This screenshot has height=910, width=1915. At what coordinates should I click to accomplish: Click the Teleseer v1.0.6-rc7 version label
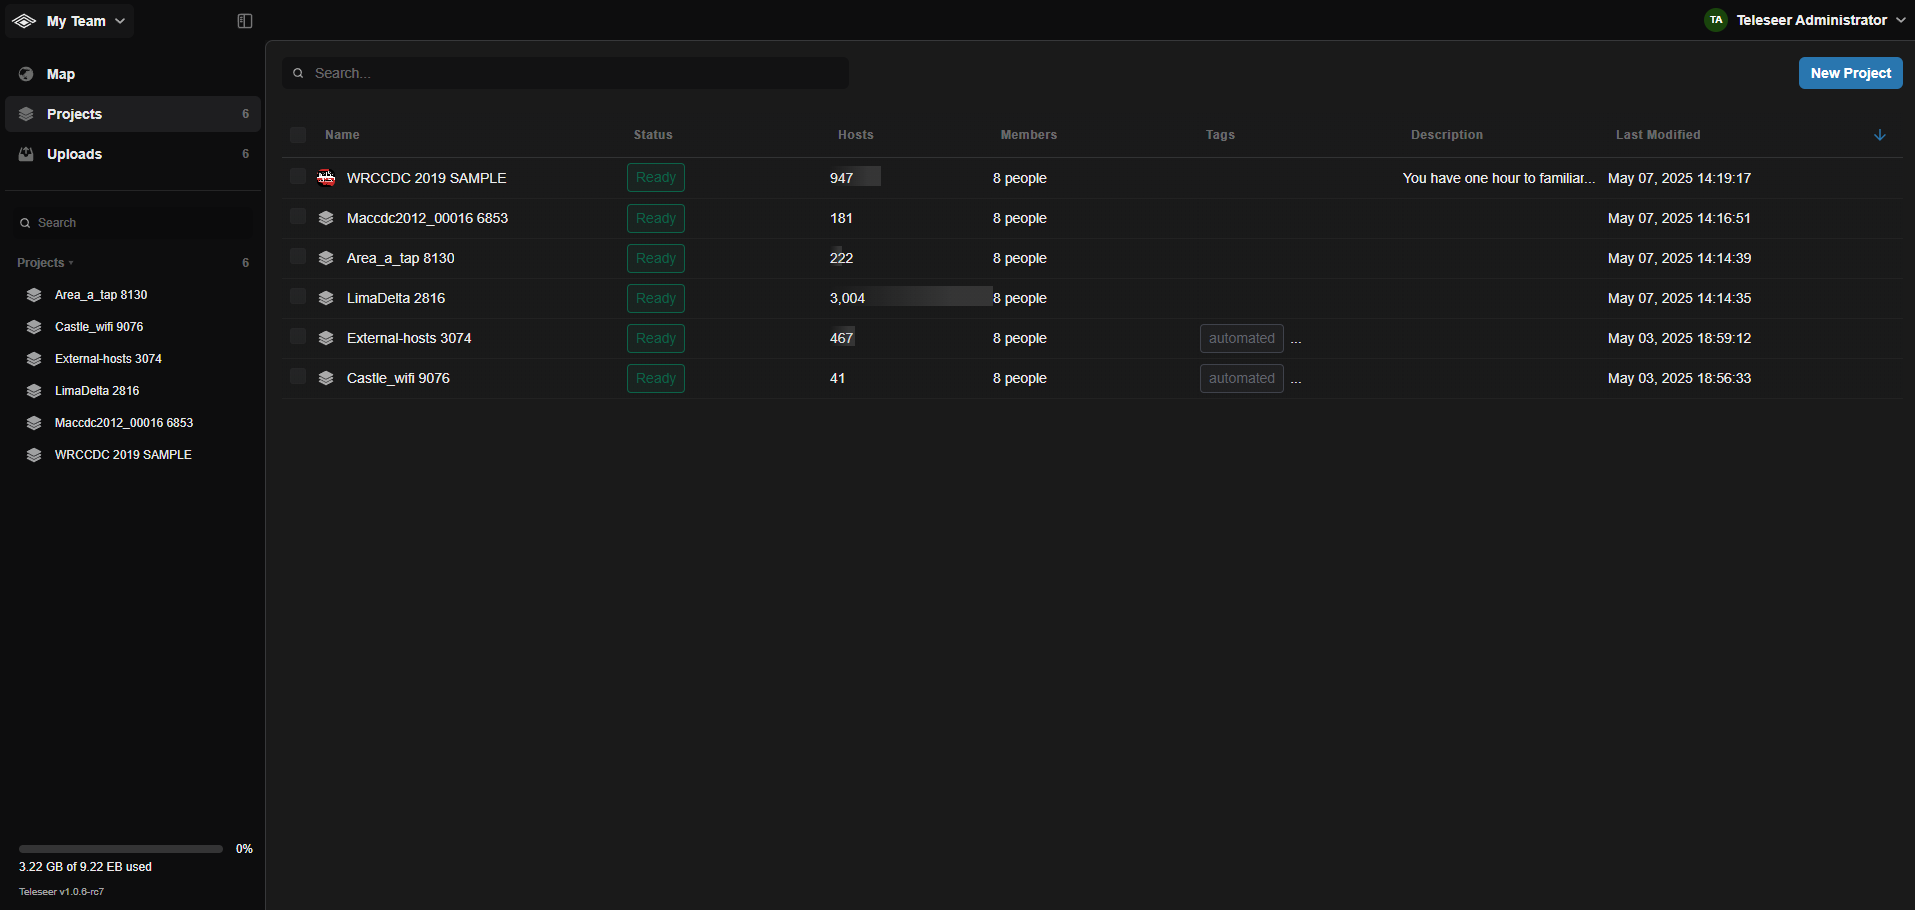pos(61,892)
